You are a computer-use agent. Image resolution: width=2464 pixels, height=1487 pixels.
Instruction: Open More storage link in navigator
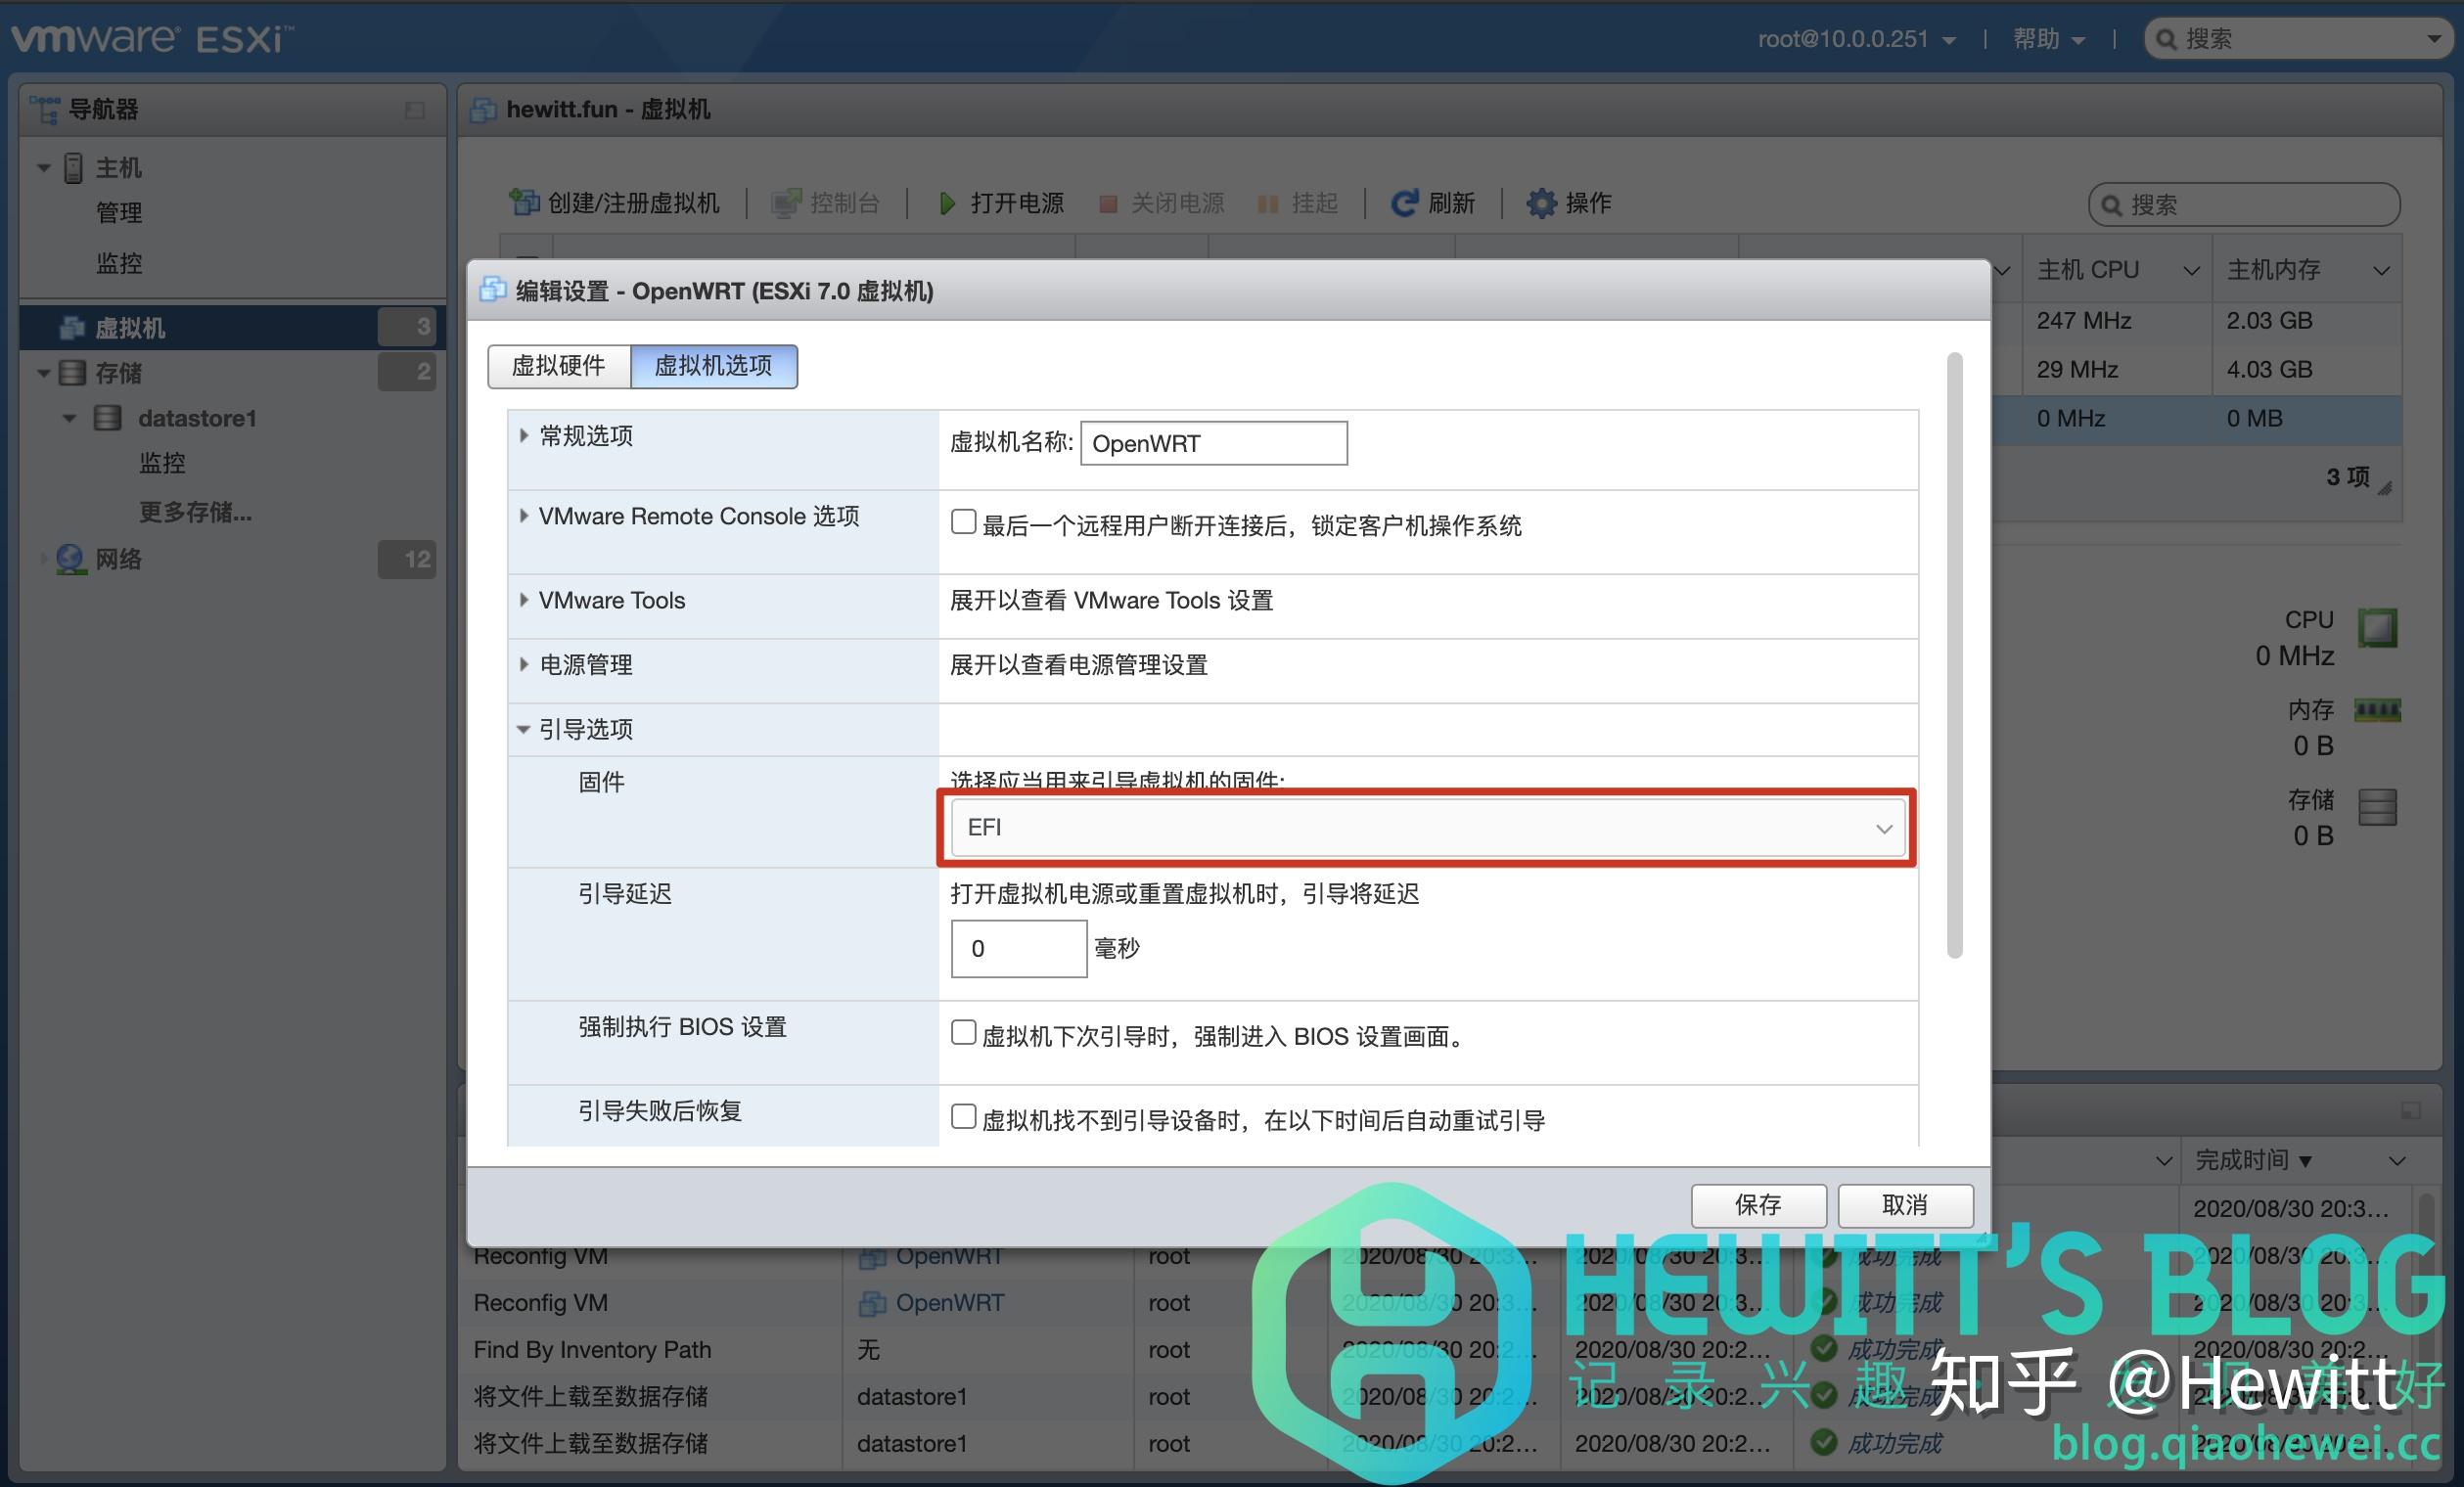coord(195,512)
